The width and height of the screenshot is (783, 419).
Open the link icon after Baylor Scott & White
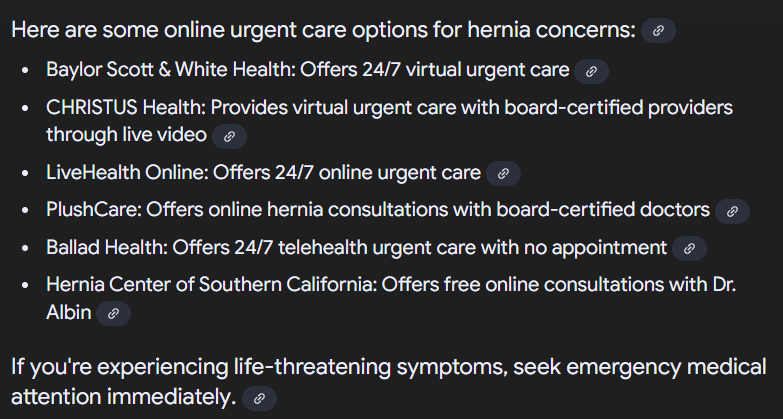[591, 71]
